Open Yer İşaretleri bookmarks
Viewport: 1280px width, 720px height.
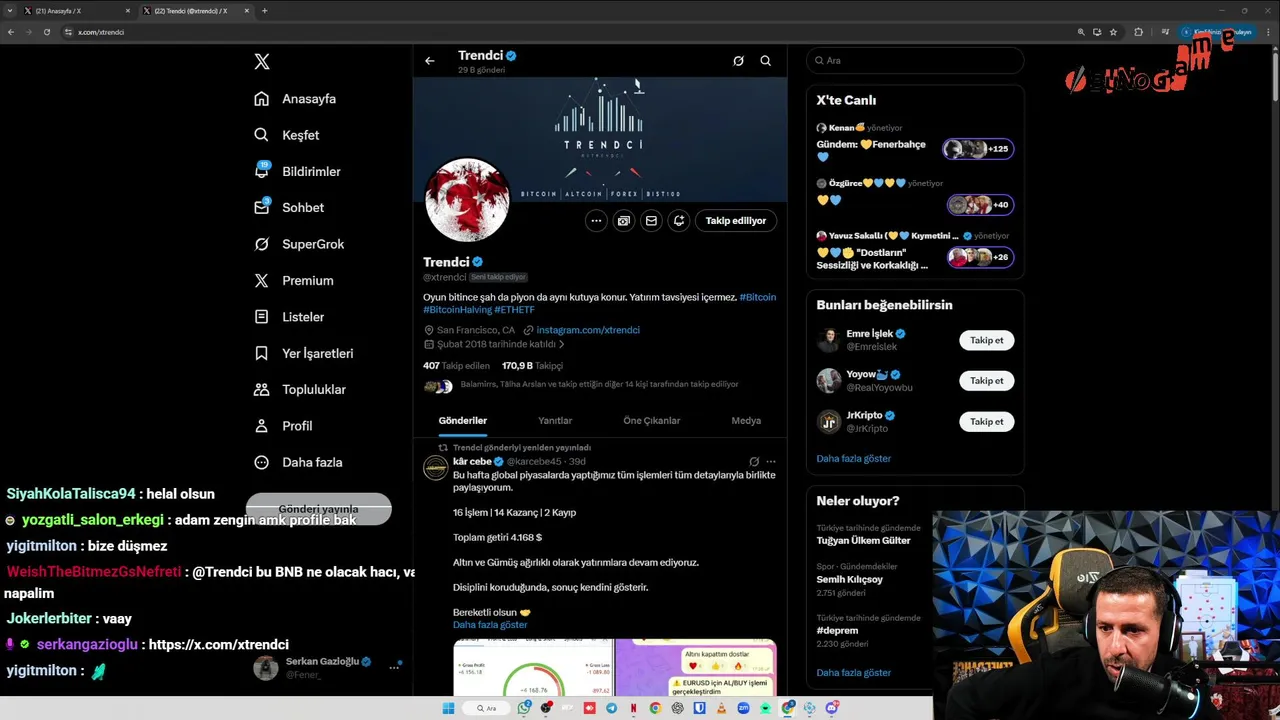point(303,353)
